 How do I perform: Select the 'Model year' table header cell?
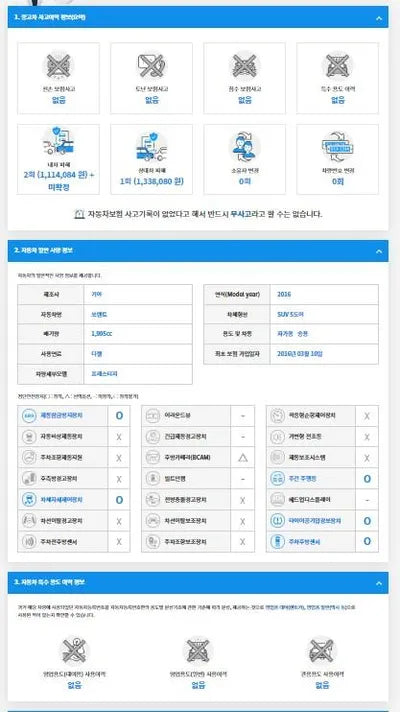(237, 294)
